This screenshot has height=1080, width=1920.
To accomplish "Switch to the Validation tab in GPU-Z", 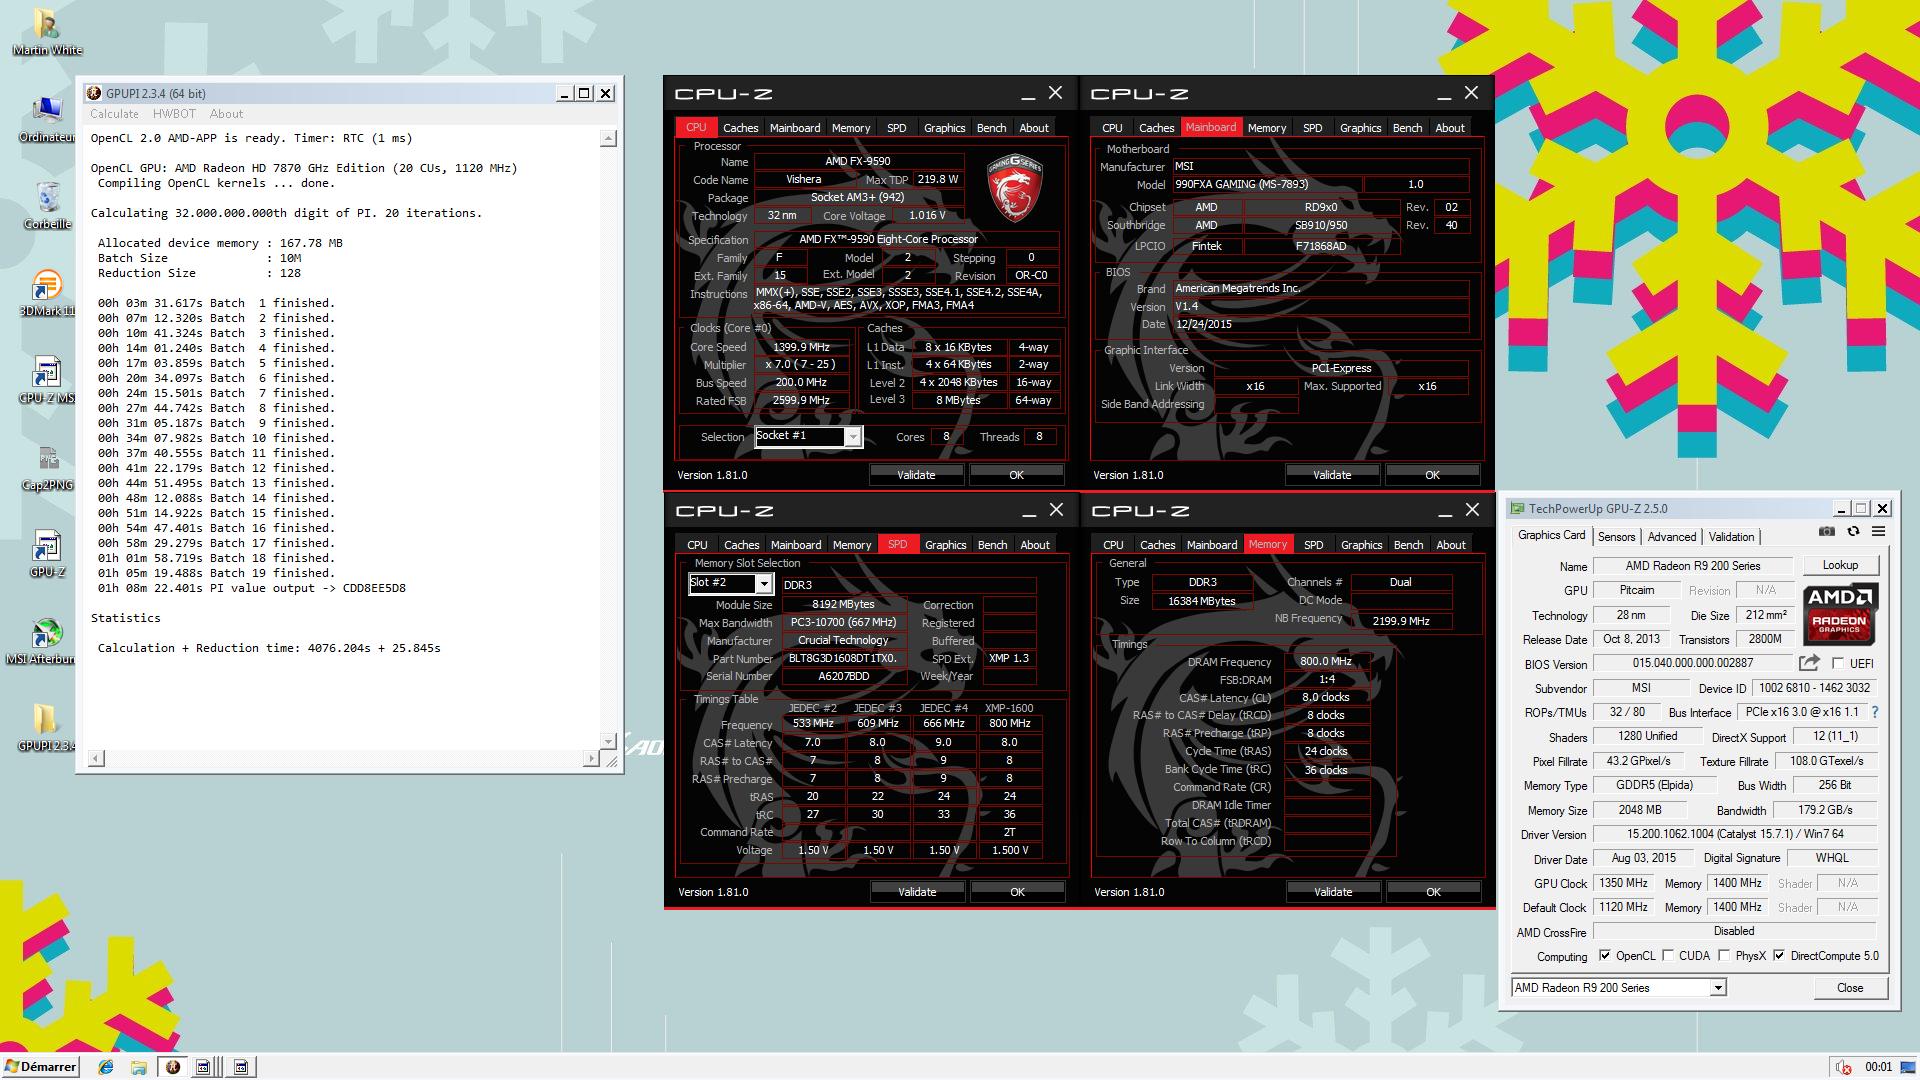I will tap(1731, 537).
